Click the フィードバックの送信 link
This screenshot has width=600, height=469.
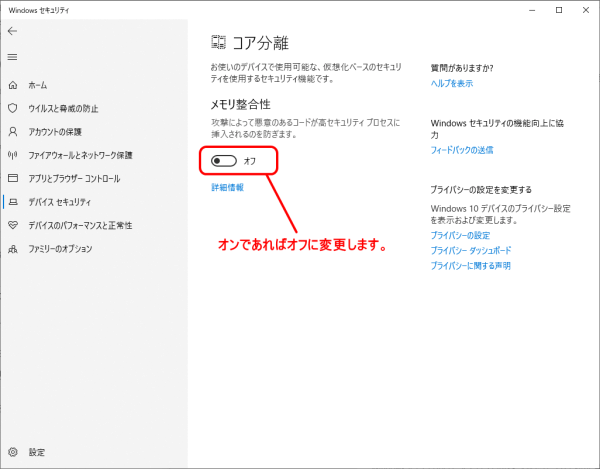tap(462, 150)
